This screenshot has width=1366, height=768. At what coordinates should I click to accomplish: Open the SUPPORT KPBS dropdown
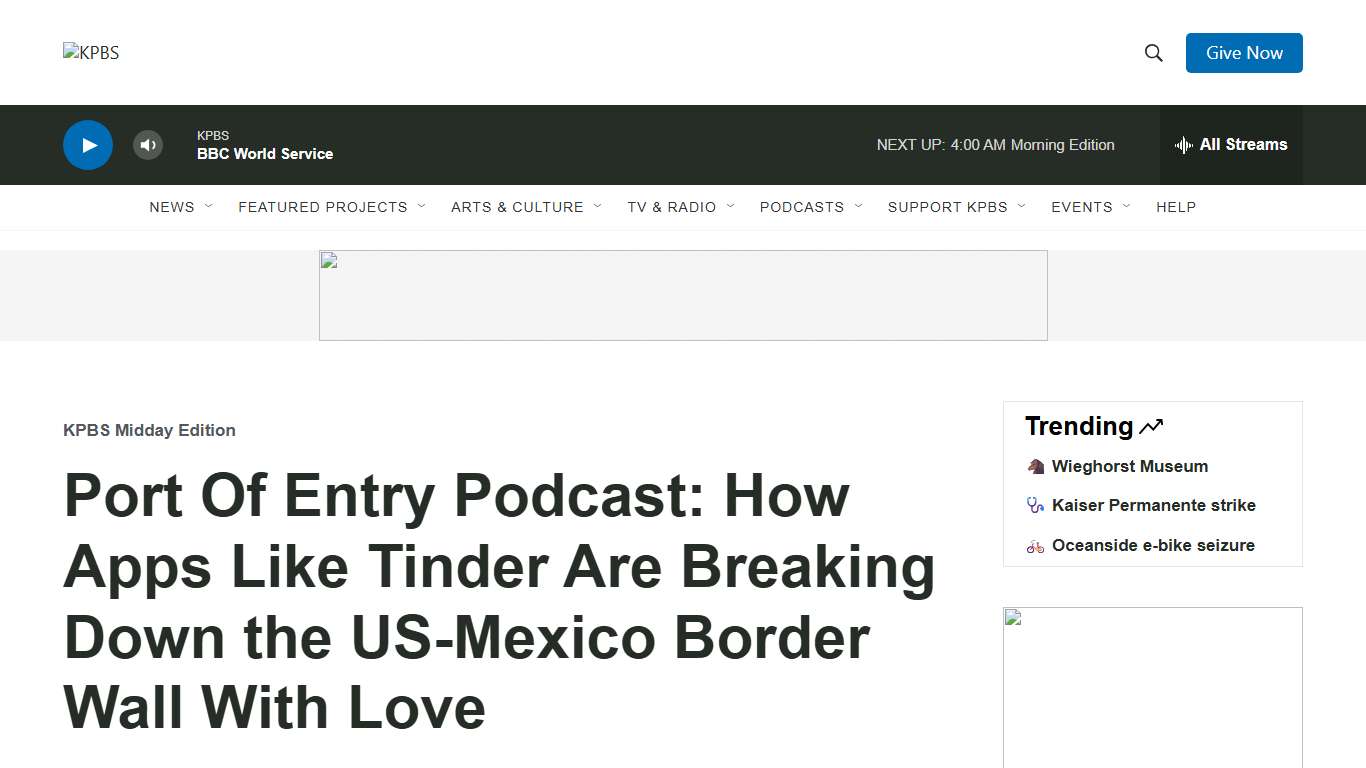(x=947, y=207)
